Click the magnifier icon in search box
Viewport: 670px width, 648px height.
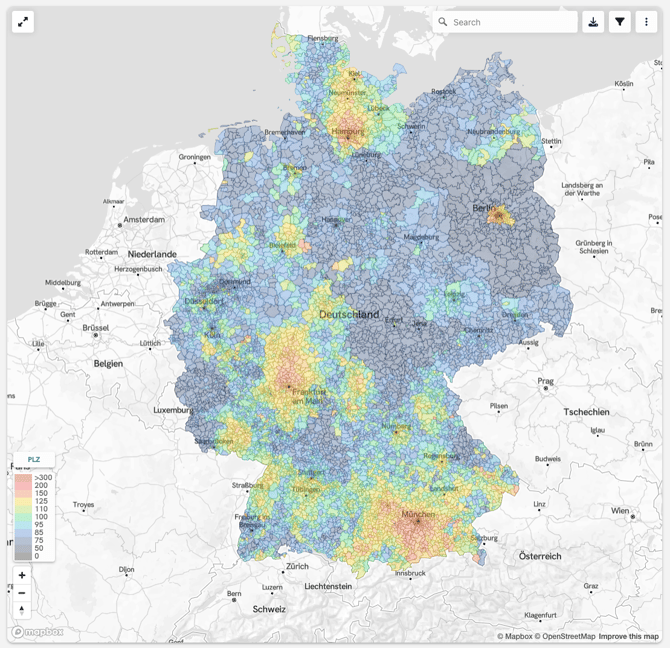(x=443, y=22)
